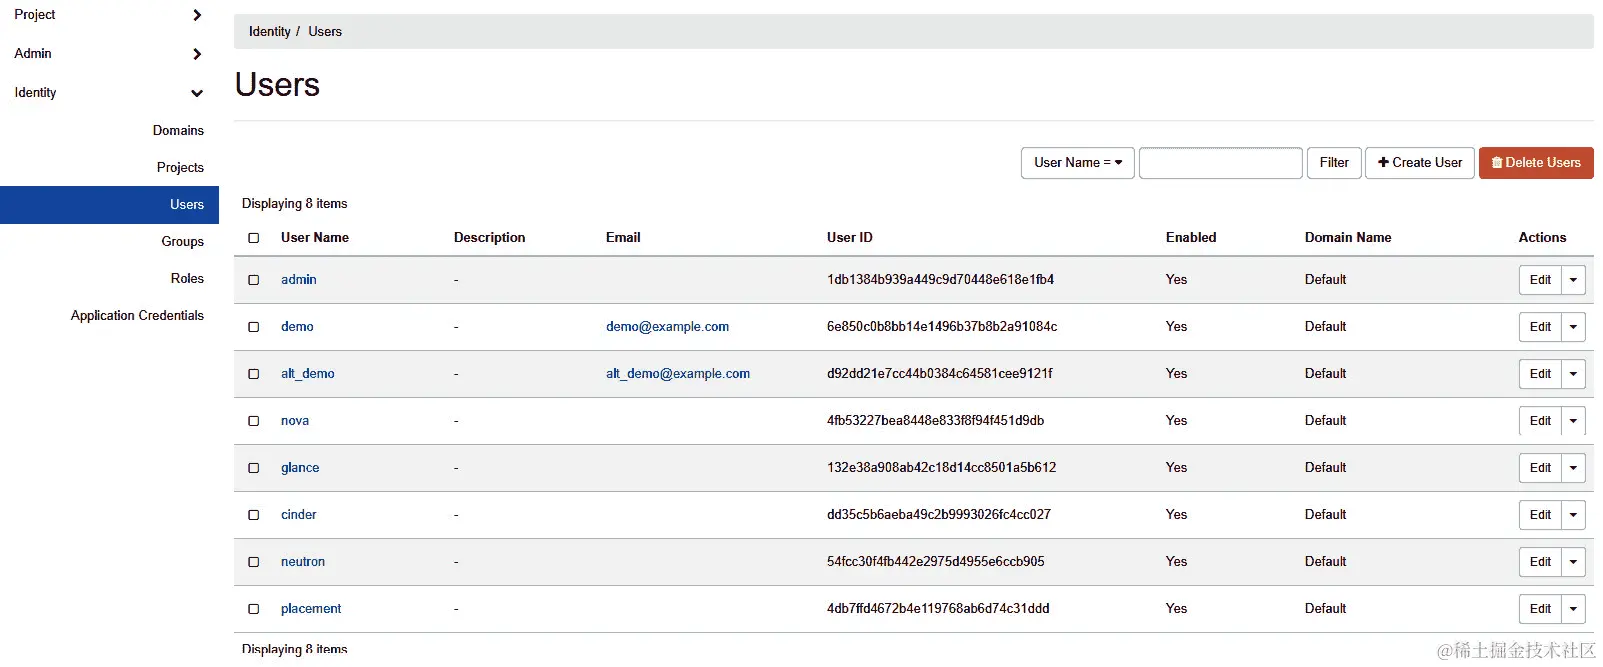Open actions dropdown arrow for placement row

pyautogui.click(x=1573, y=609)
